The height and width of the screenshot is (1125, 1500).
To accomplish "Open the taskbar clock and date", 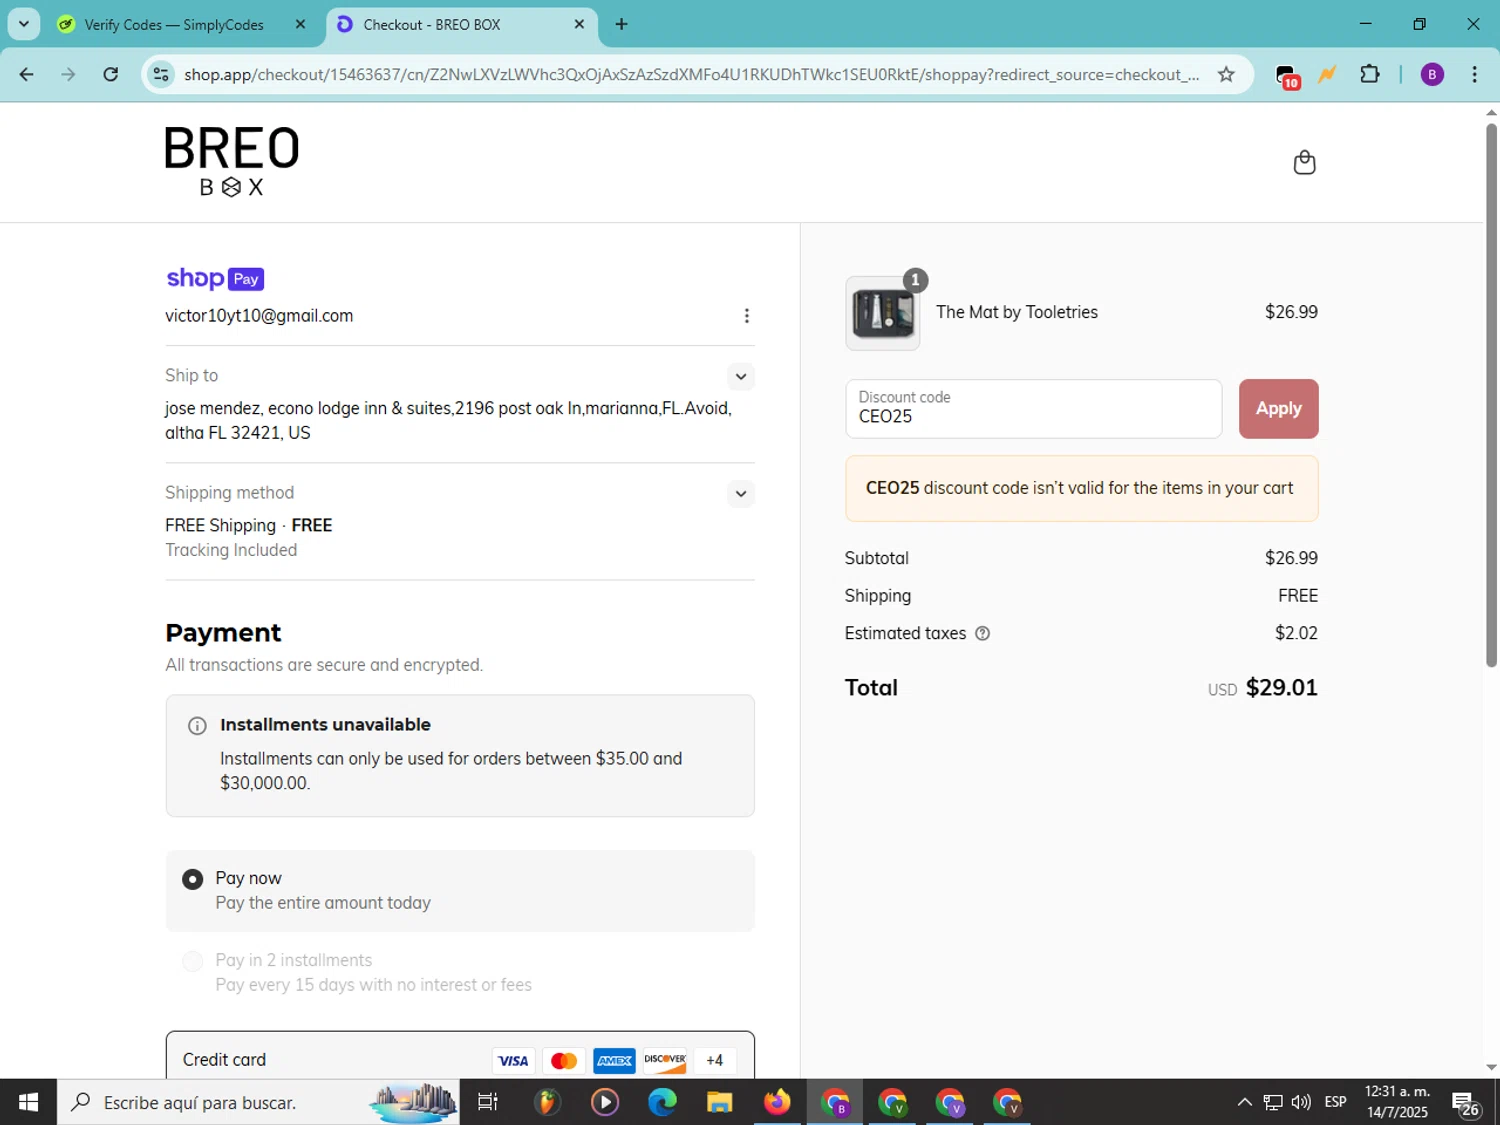I will (1397, 1102).
